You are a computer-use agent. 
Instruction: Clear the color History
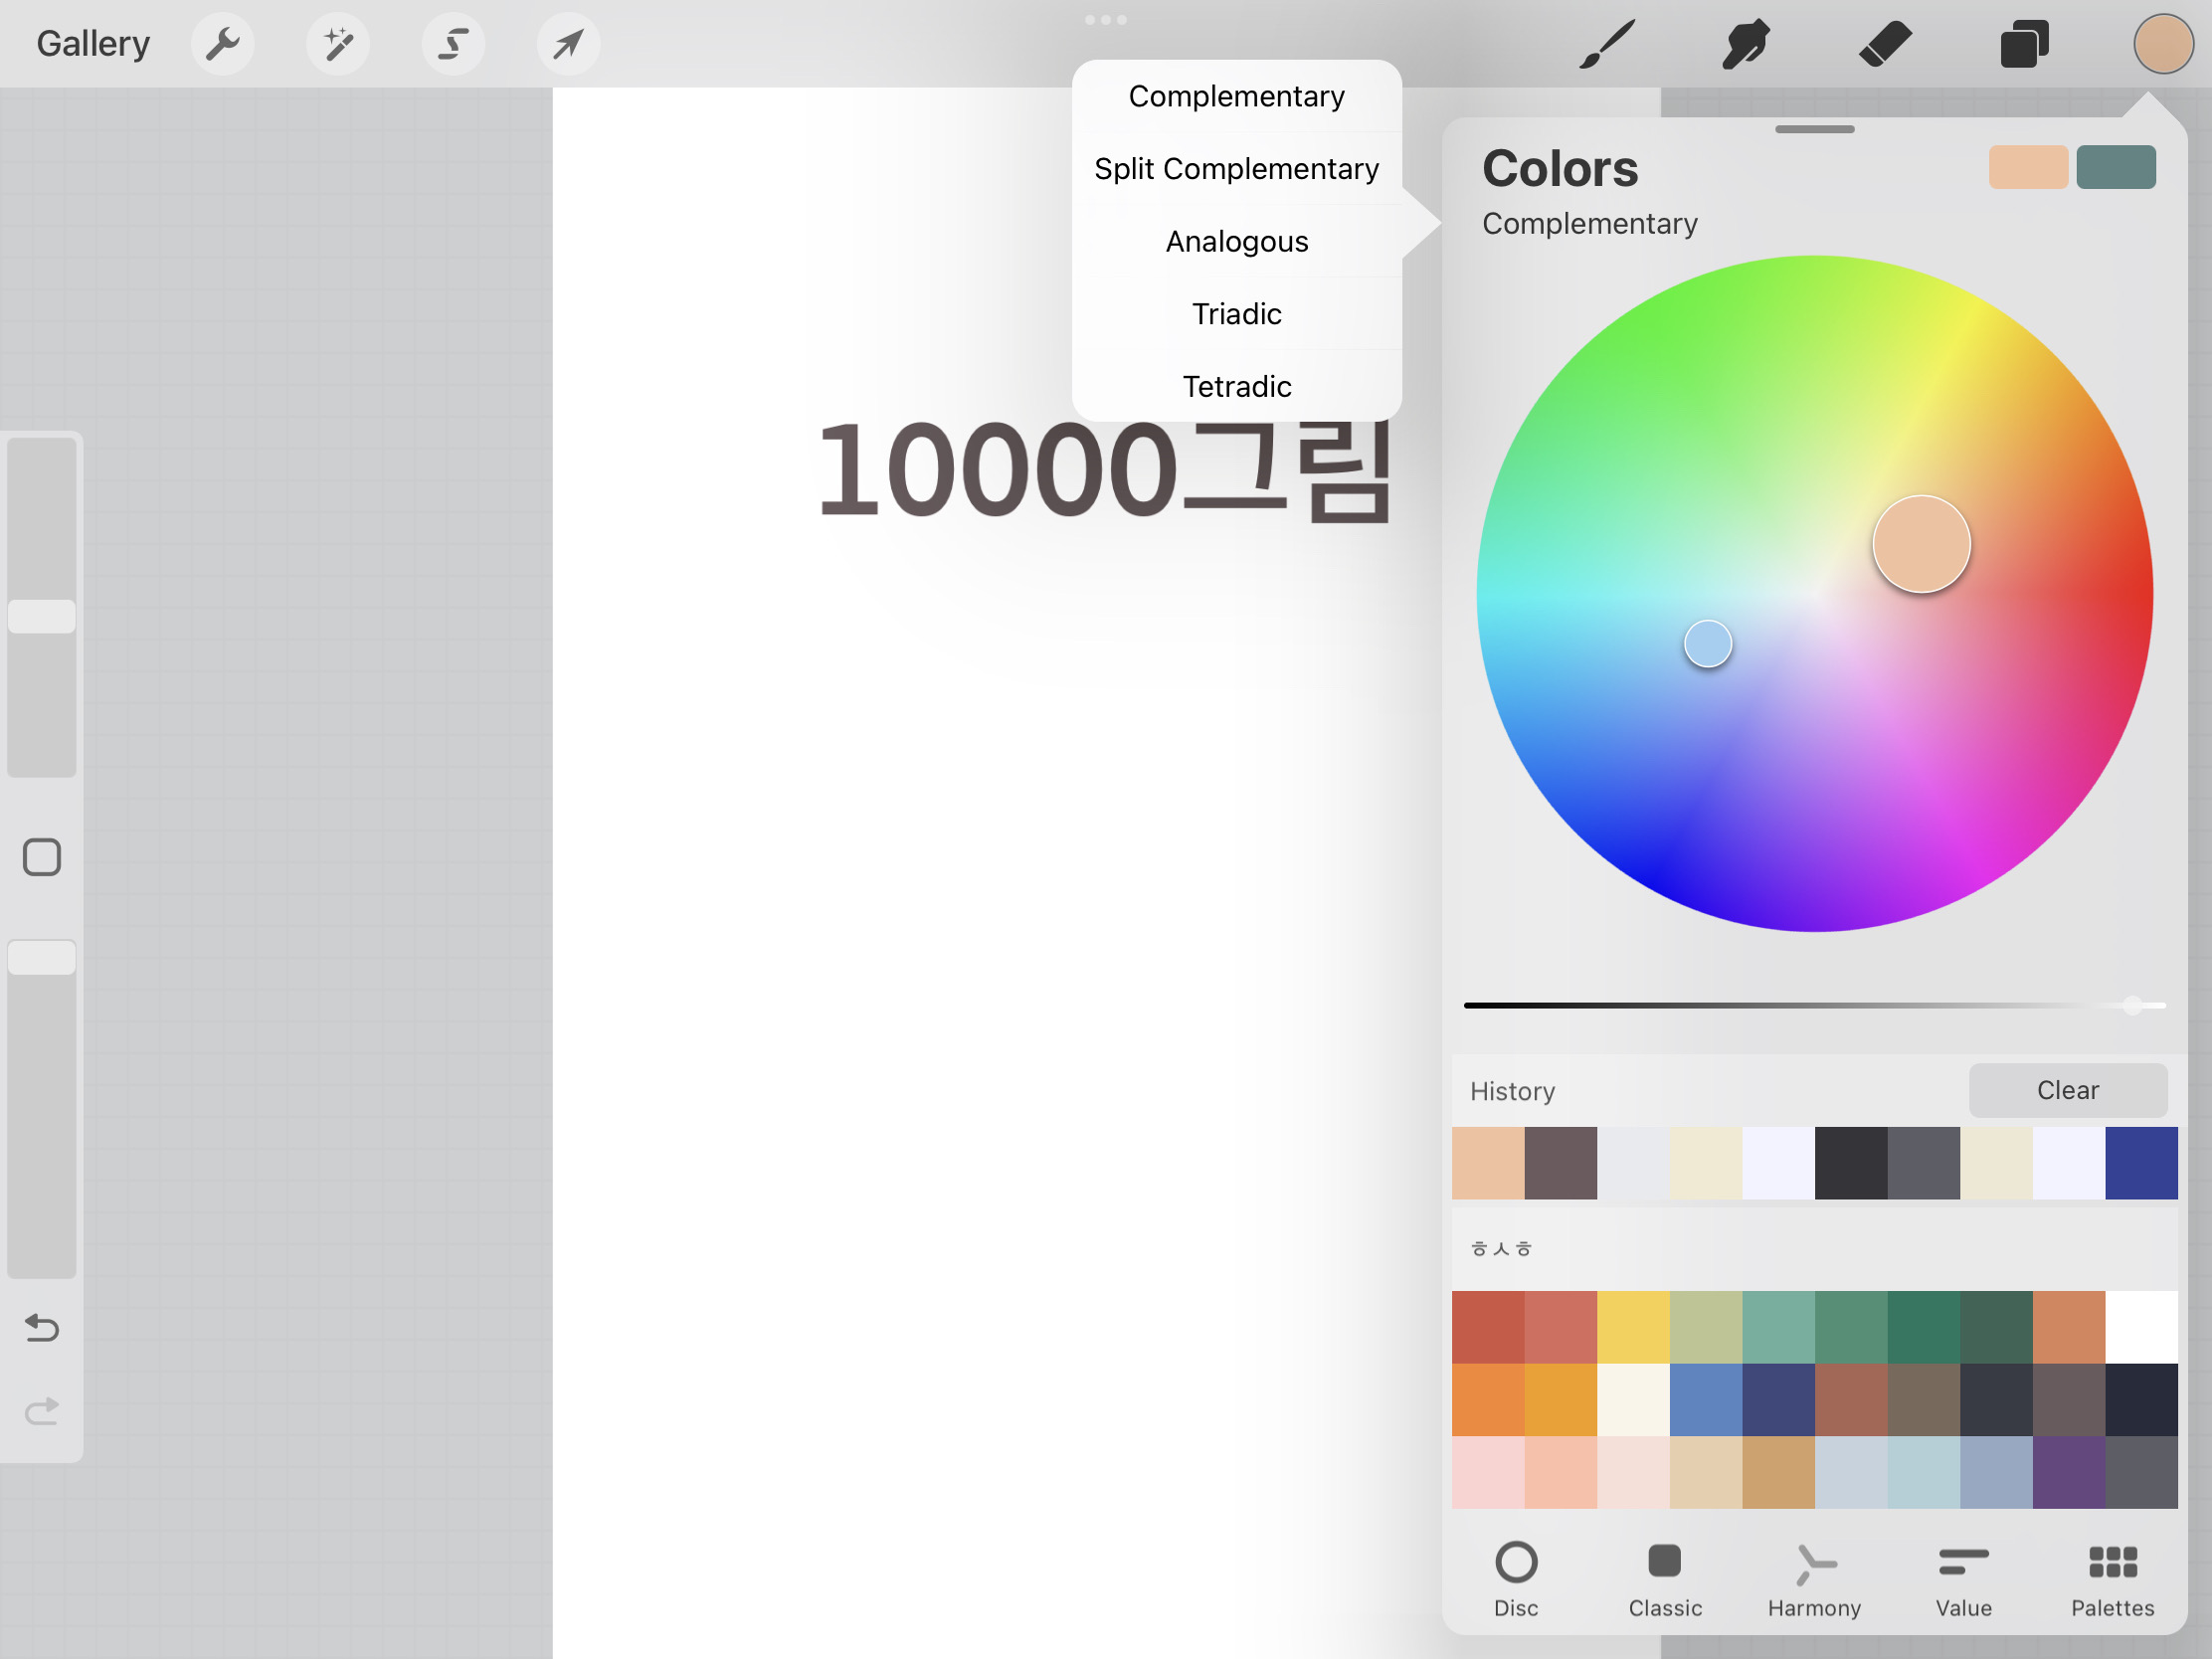(x=2068, y=1090)
